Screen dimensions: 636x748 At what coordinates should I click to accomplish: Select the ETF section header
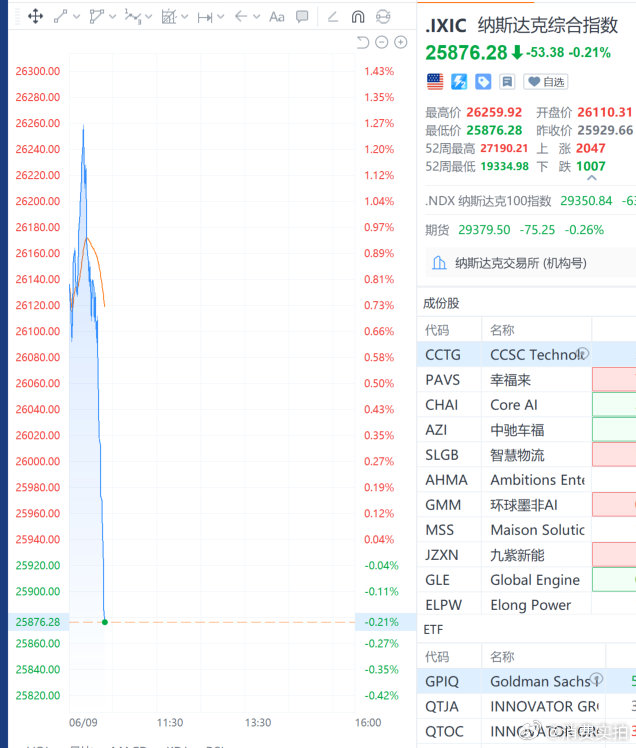click(433, 630)
